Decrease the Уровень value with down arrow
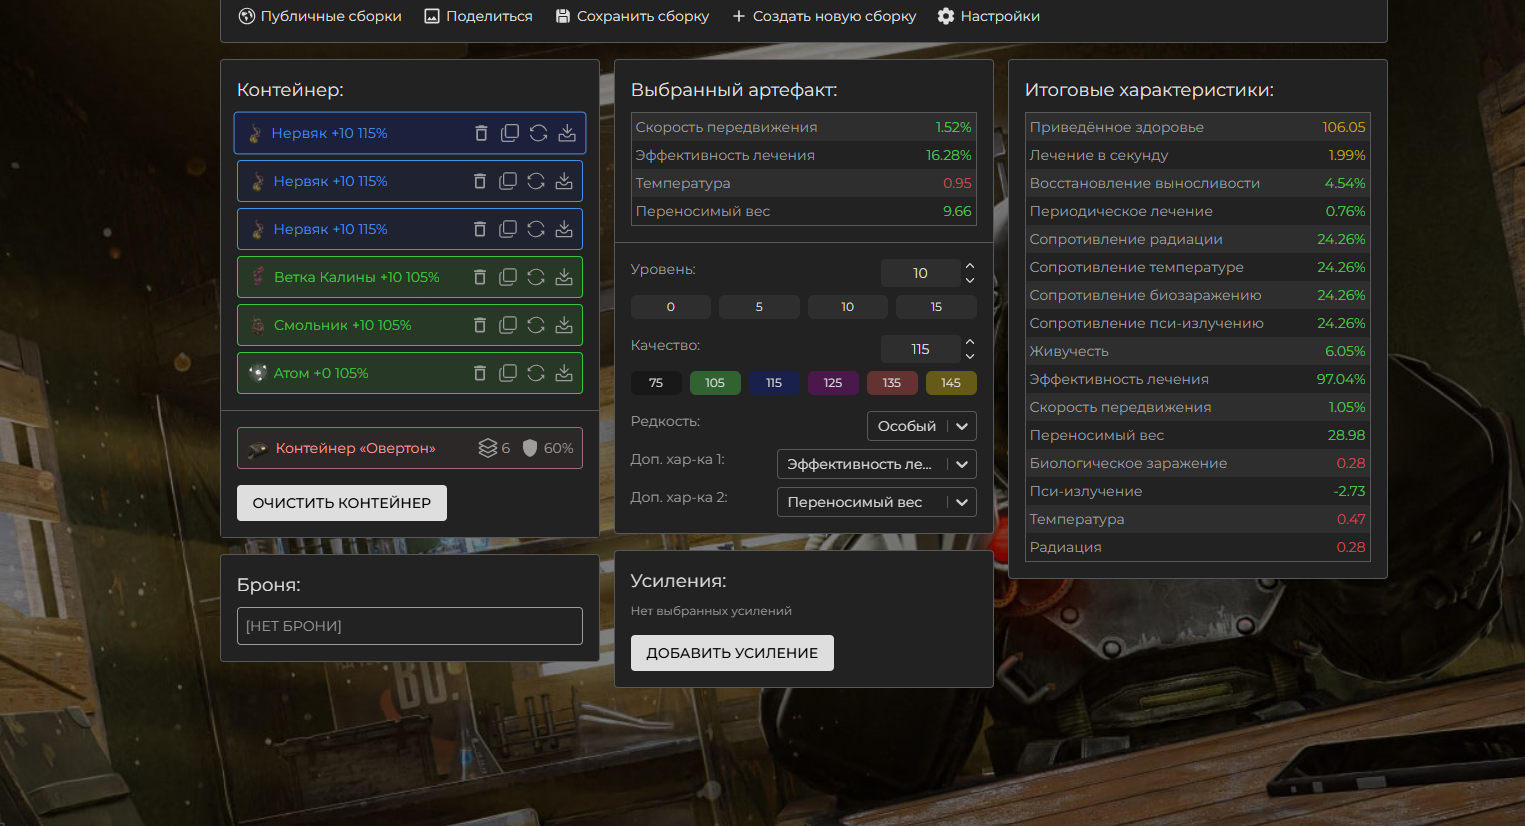The image size is (1525, 826). [970, 280]
